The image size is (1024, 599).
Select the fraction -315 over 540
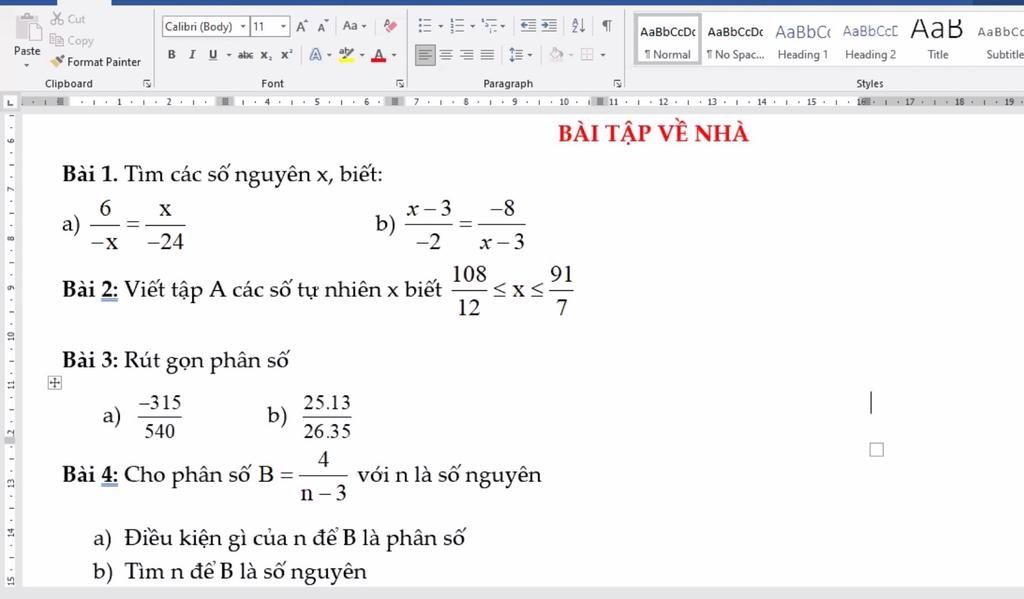160,417
